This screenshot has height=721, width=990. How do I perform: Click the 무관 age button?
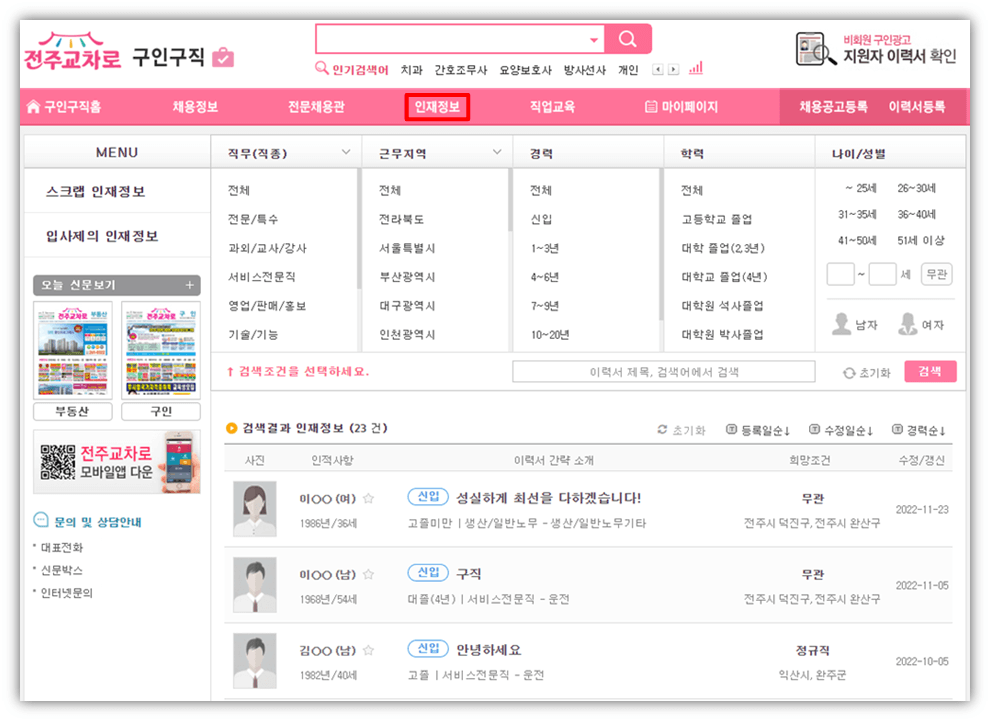click(936, 274)
